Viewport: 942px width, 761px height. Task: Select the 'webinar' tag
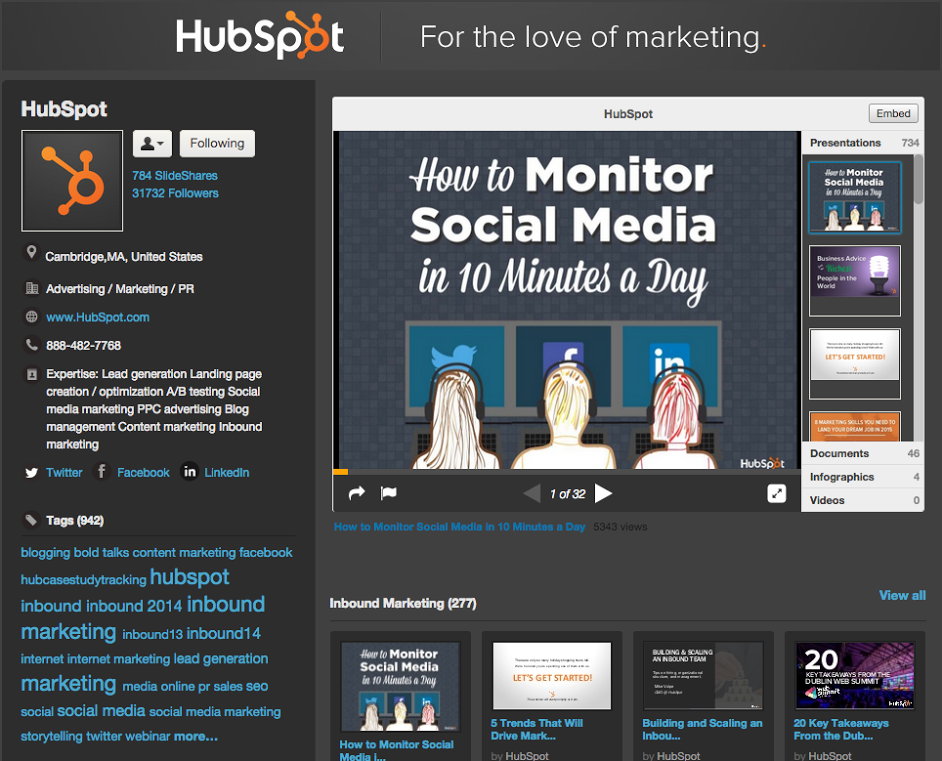pyautogui.click(x=148, y=736)
